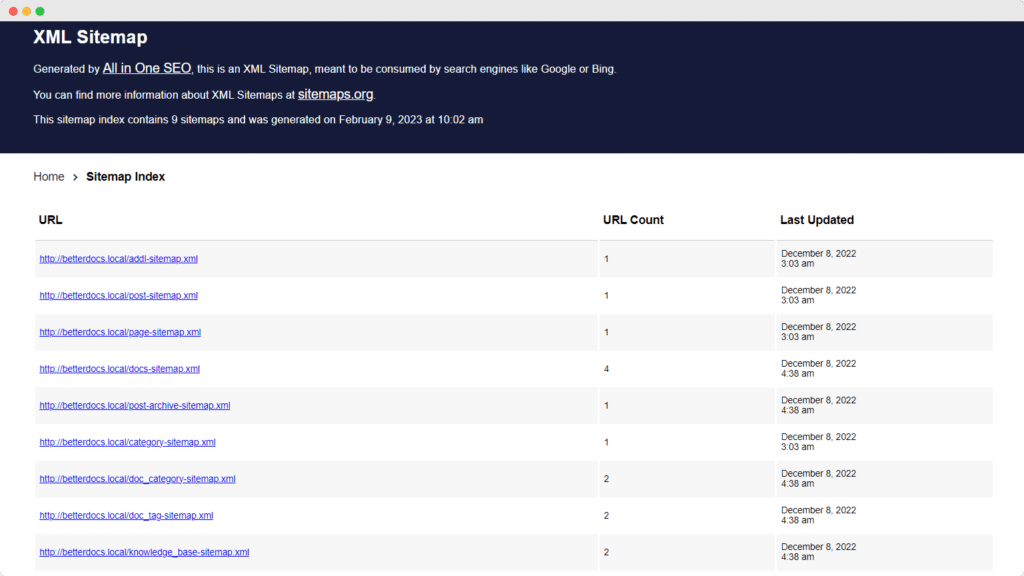Open the addl-sitemap.xml link

(x=117, y=258)
